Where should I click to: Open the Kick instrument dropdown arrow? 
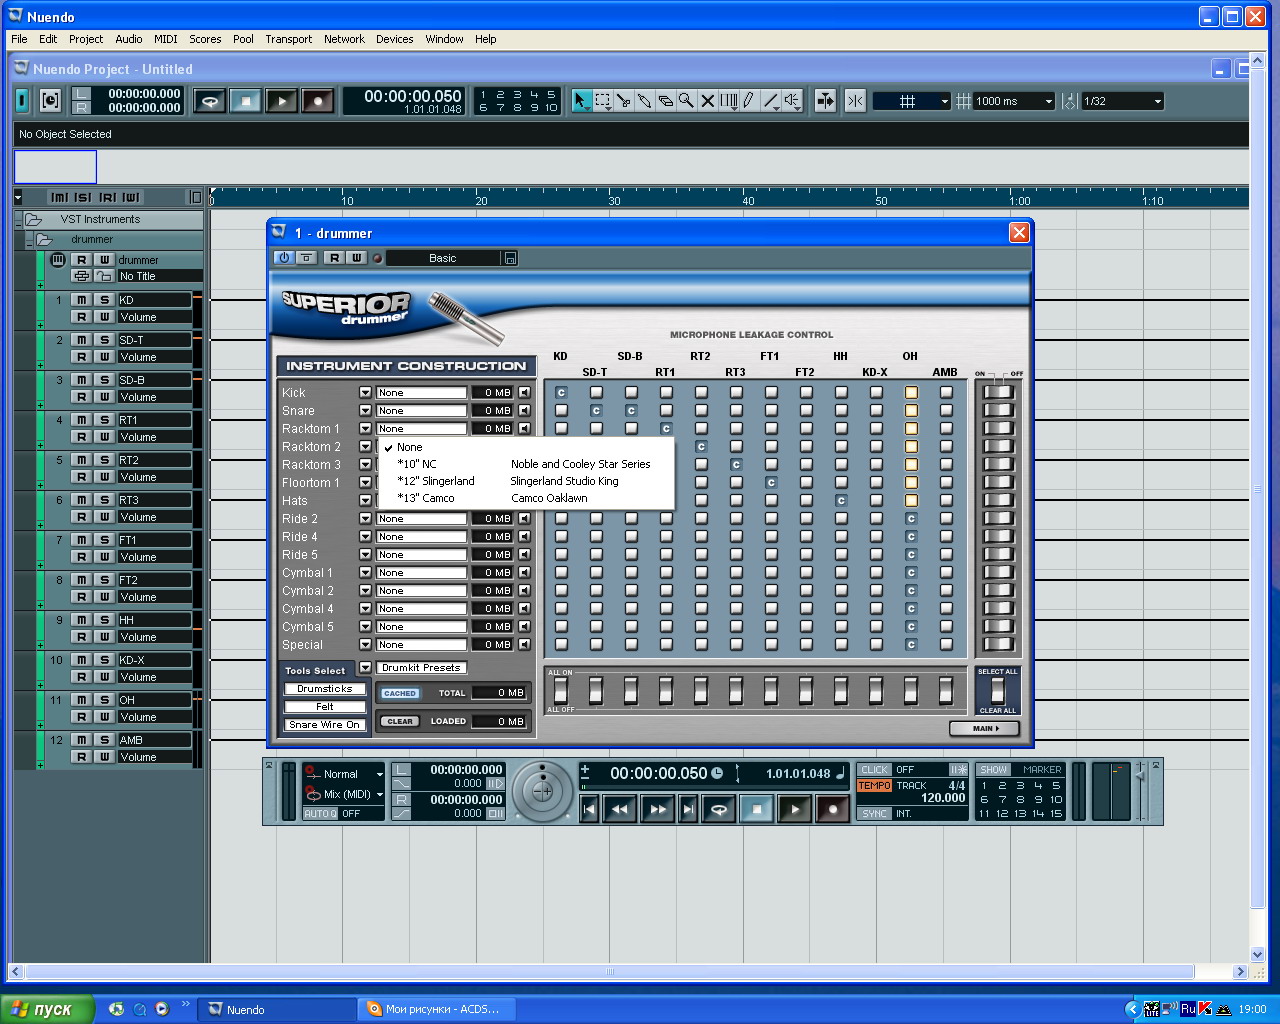(x=365, y=393)
